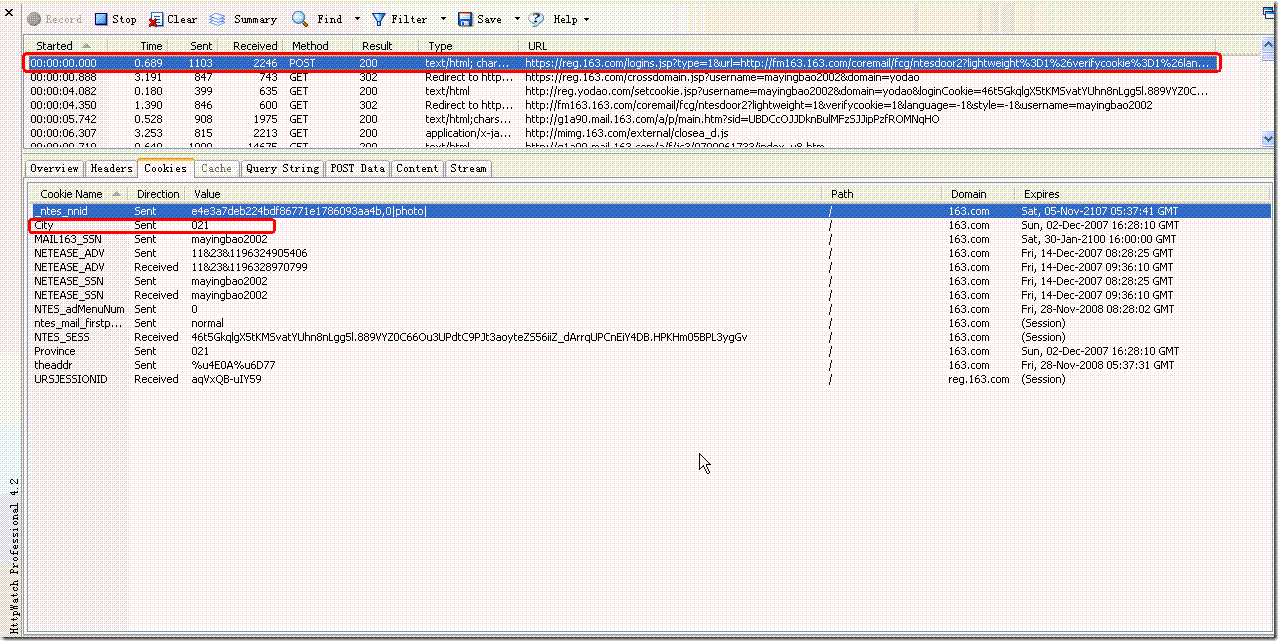Select the ntes_mail_firstpage cookie row
Image resolution: width=1278 pixels, height=641 pixels.
click(649, 323)
